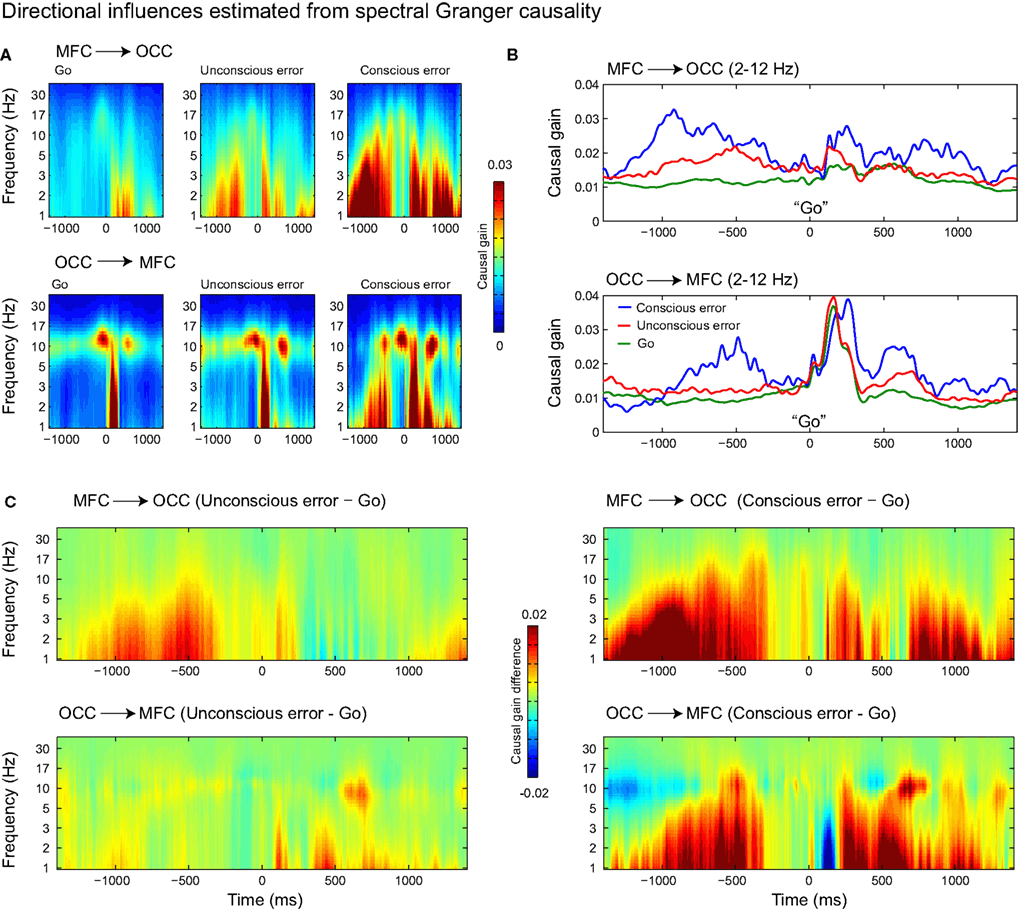Click the panel C label
Viewport: 1019px width, 911px height.
(x=10, y=502)
